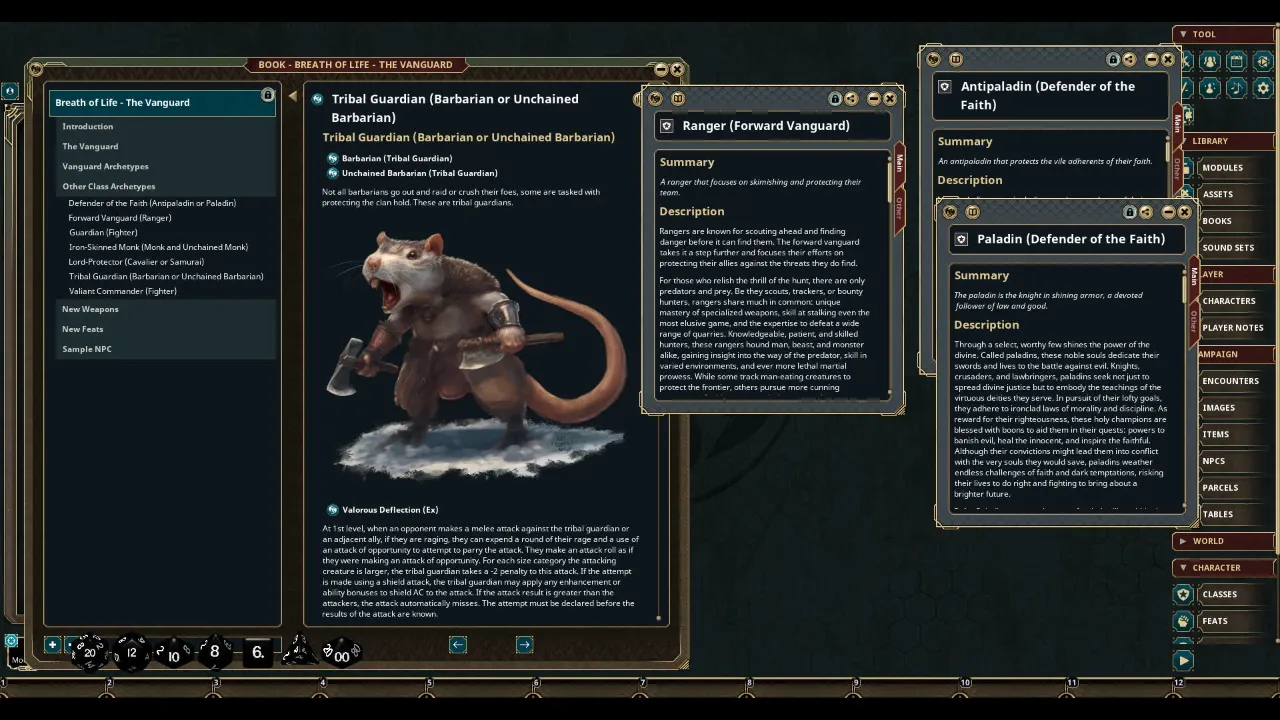Screen dimensions: 1280x720
Task: Open the two-people users tool icon
Action: [x=1210, y=61]
